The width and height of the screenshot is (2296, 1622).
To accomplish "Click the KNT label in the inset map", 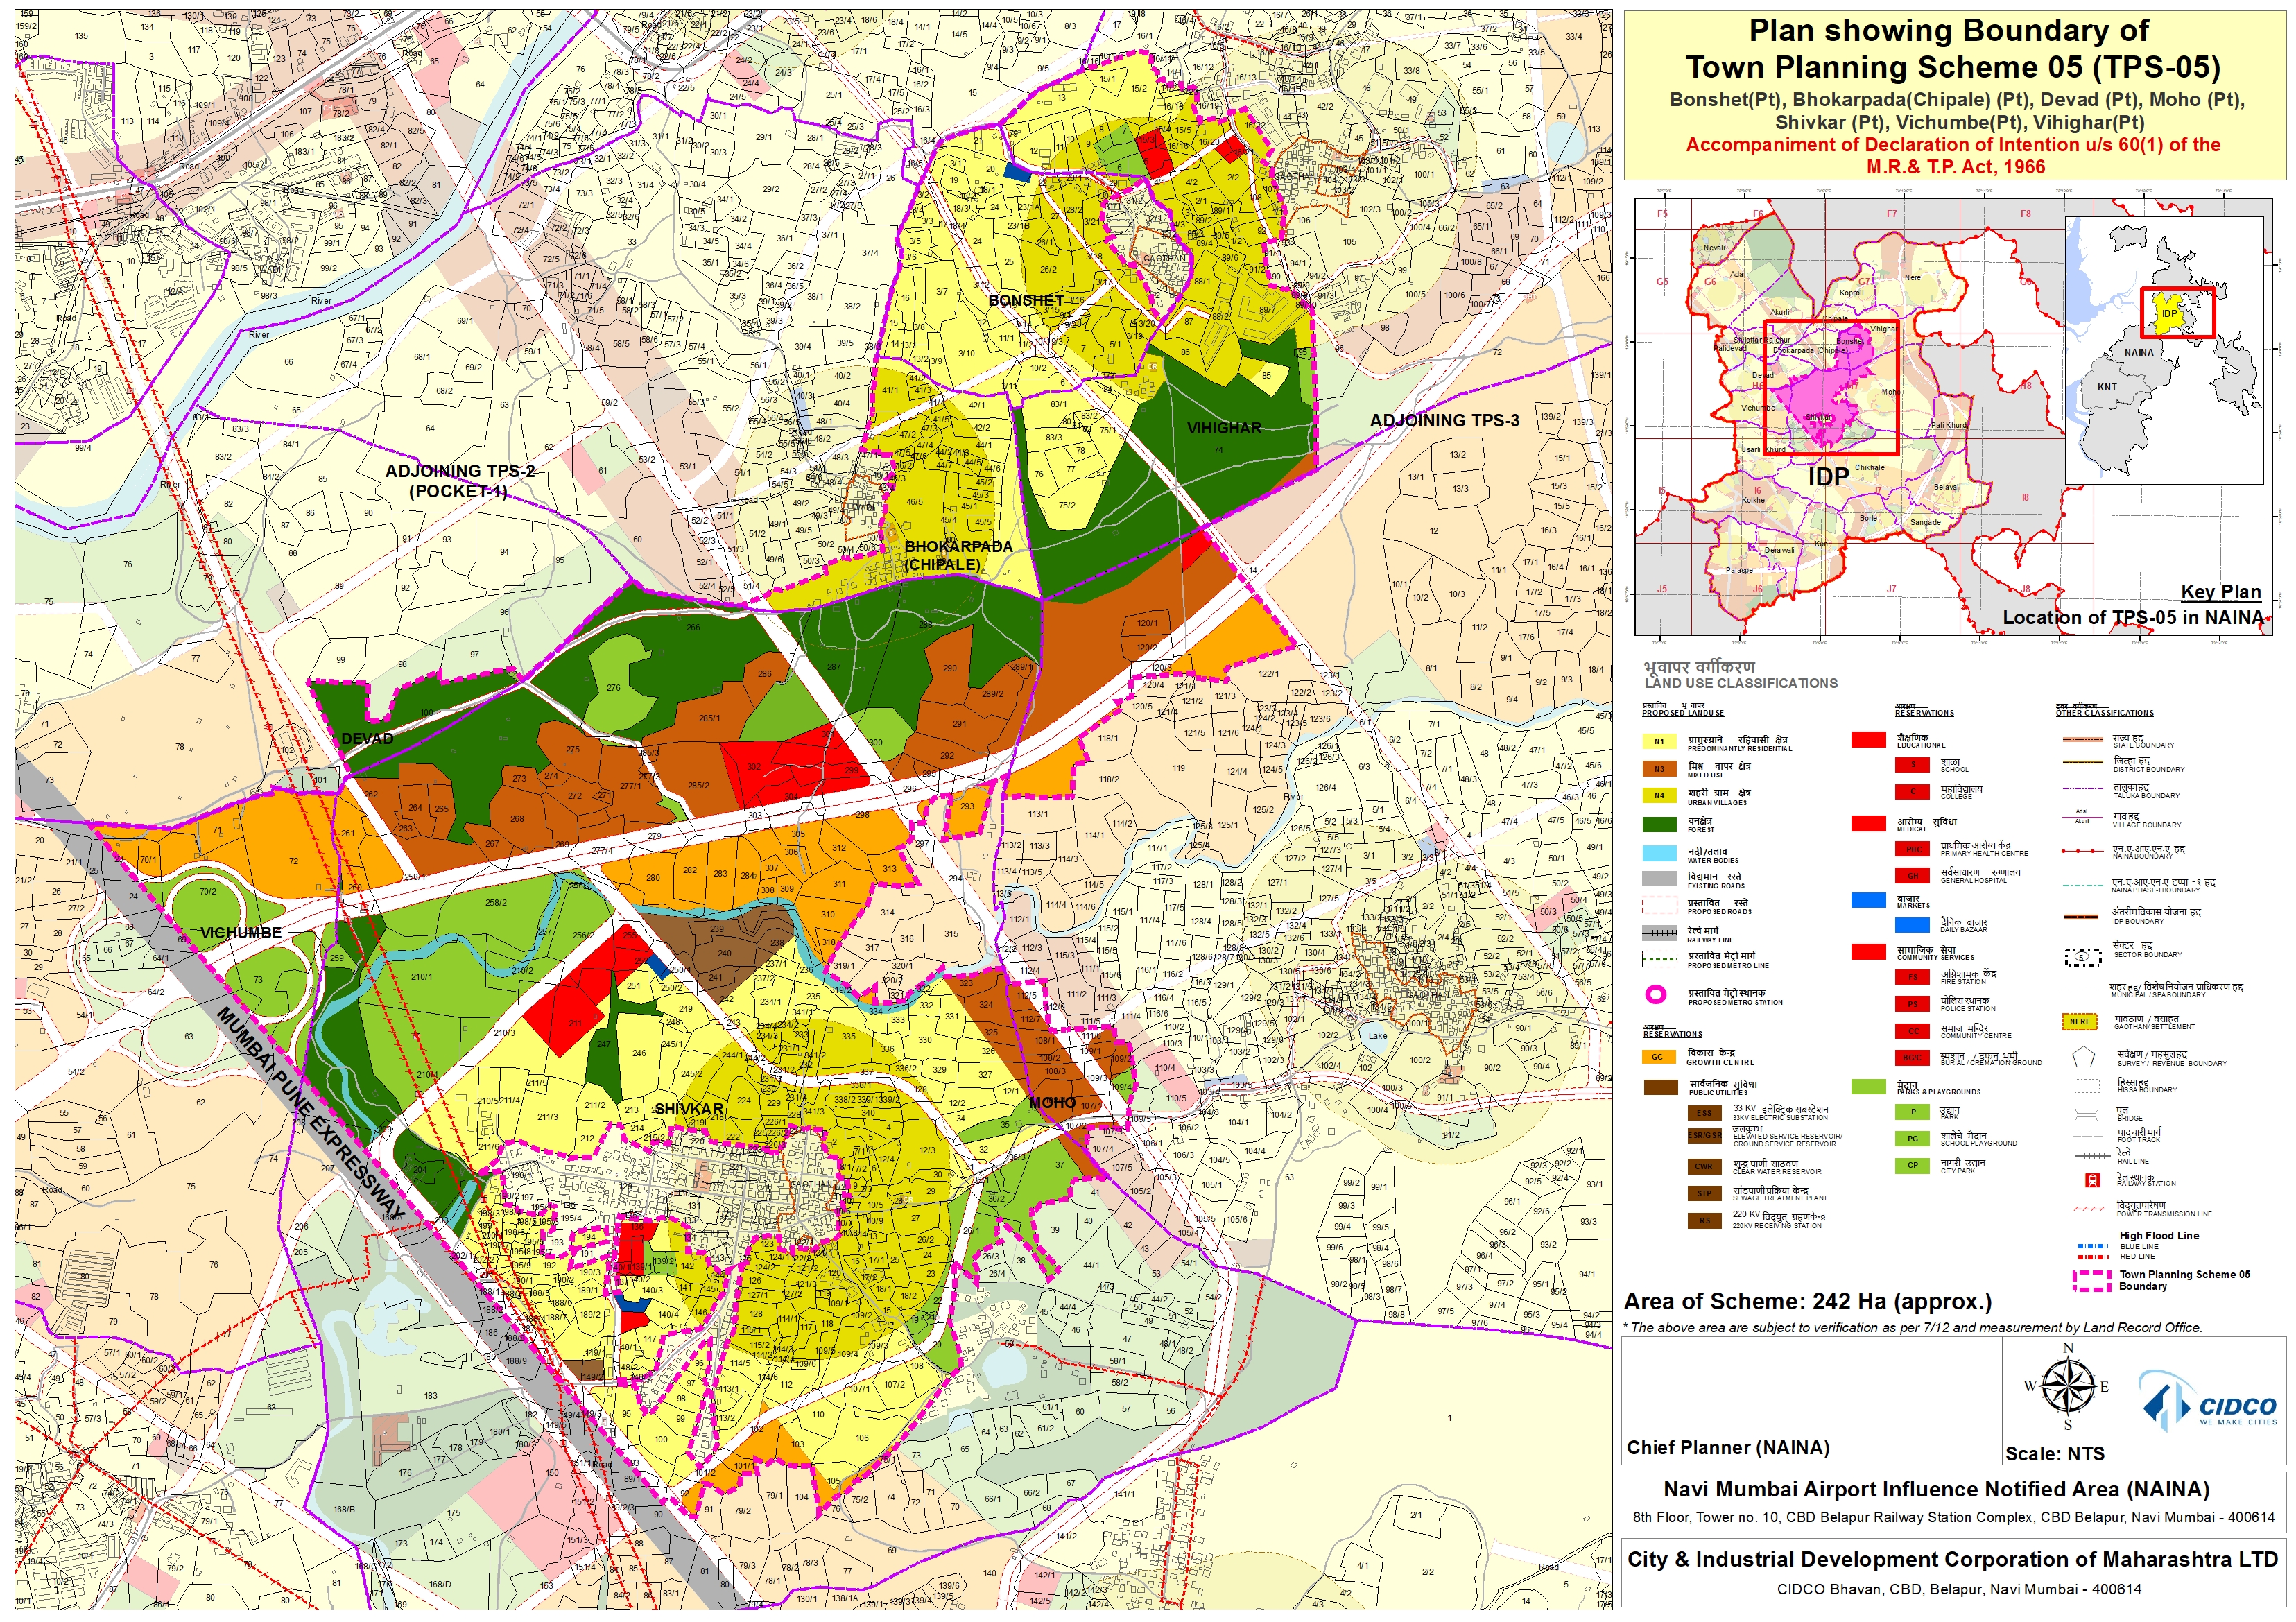I will (x=2107, y=387).
